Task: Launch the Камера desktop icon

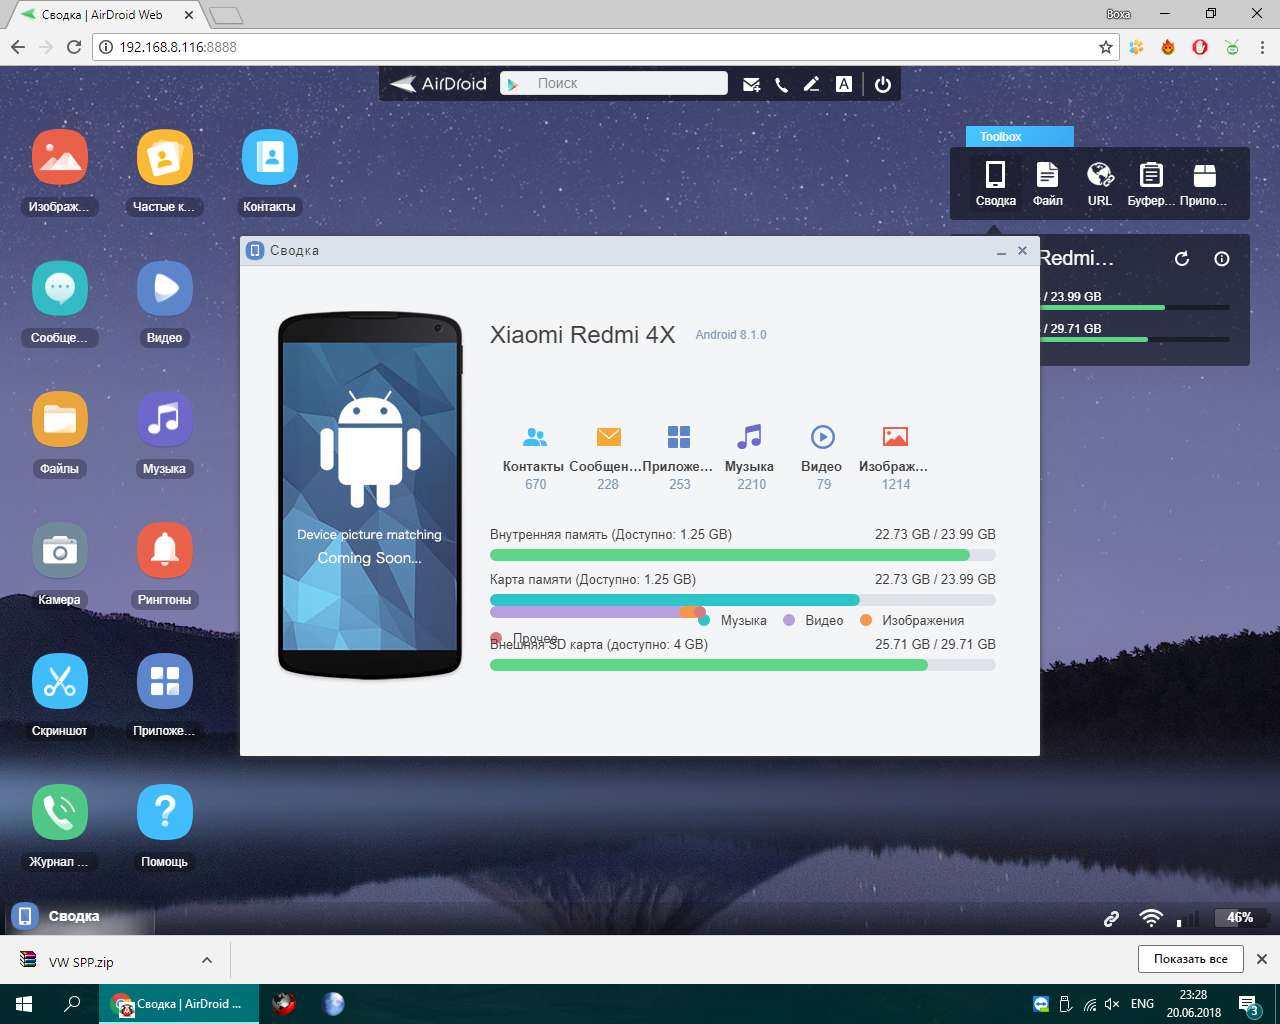Action: coord(59,551)
